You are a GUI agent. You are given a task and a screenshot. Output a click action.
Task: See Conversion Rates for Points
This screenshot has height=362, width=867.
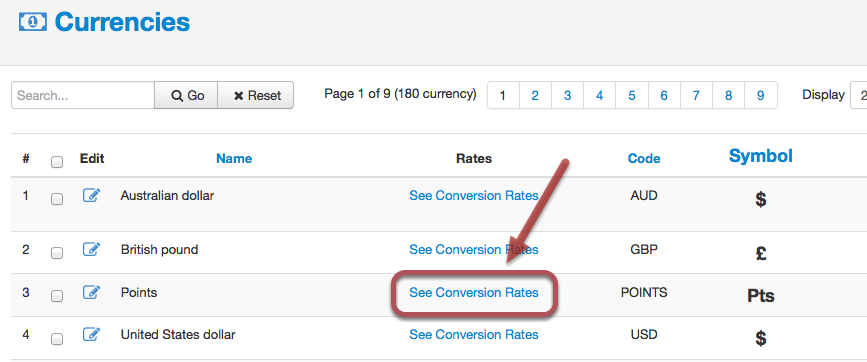click(474, 292)
